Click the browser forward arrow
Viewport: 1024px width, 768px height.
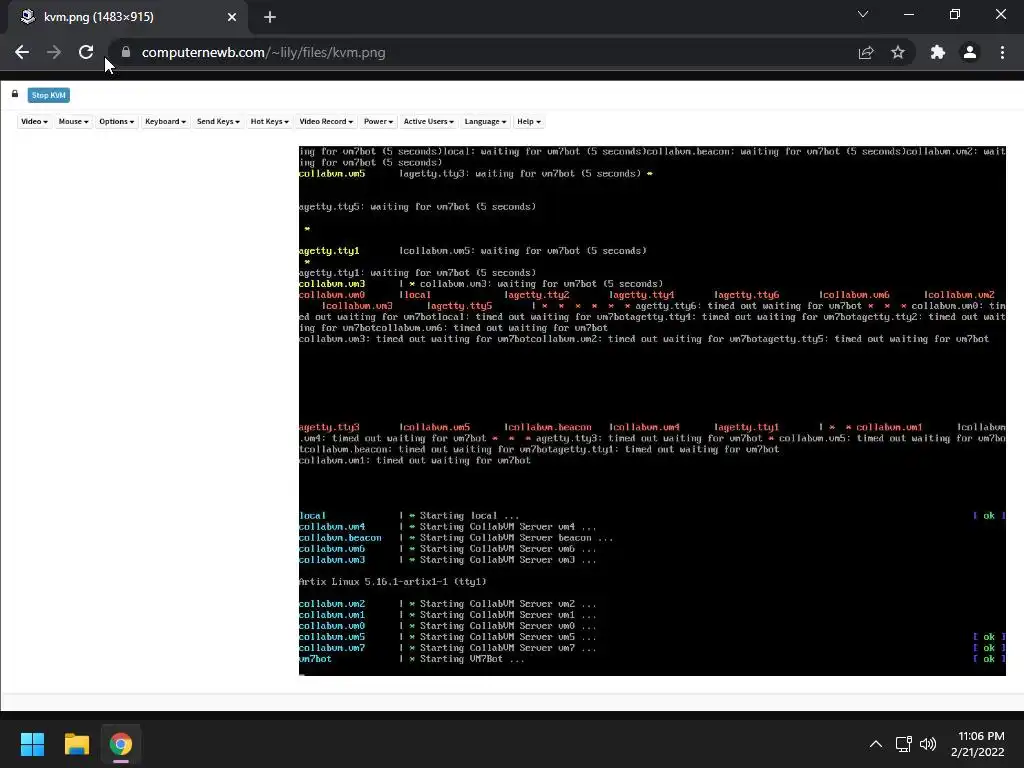click(x=54, y=52)
